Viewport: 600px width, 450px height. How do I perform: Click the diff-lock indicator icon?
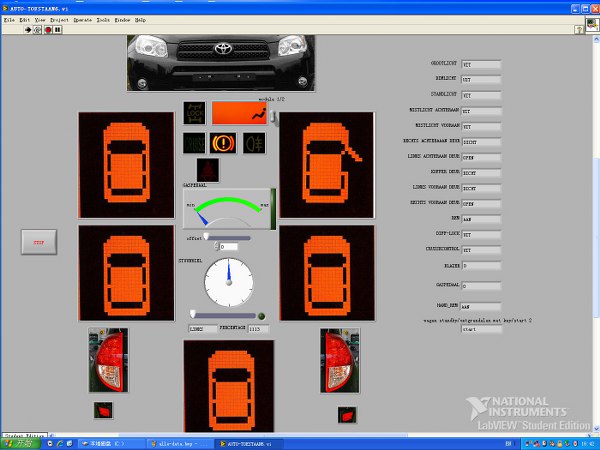point(194,113)
